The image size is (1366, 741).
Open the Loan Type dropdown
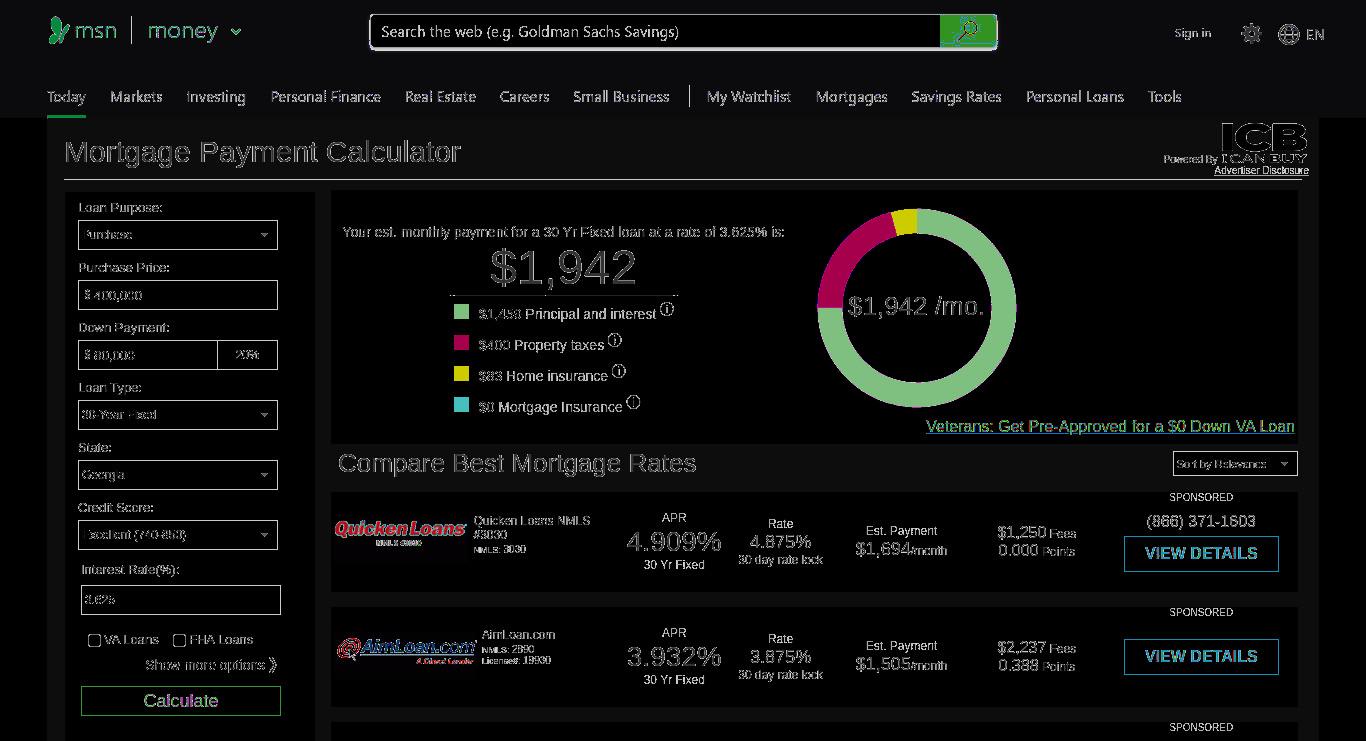point(178,415)
